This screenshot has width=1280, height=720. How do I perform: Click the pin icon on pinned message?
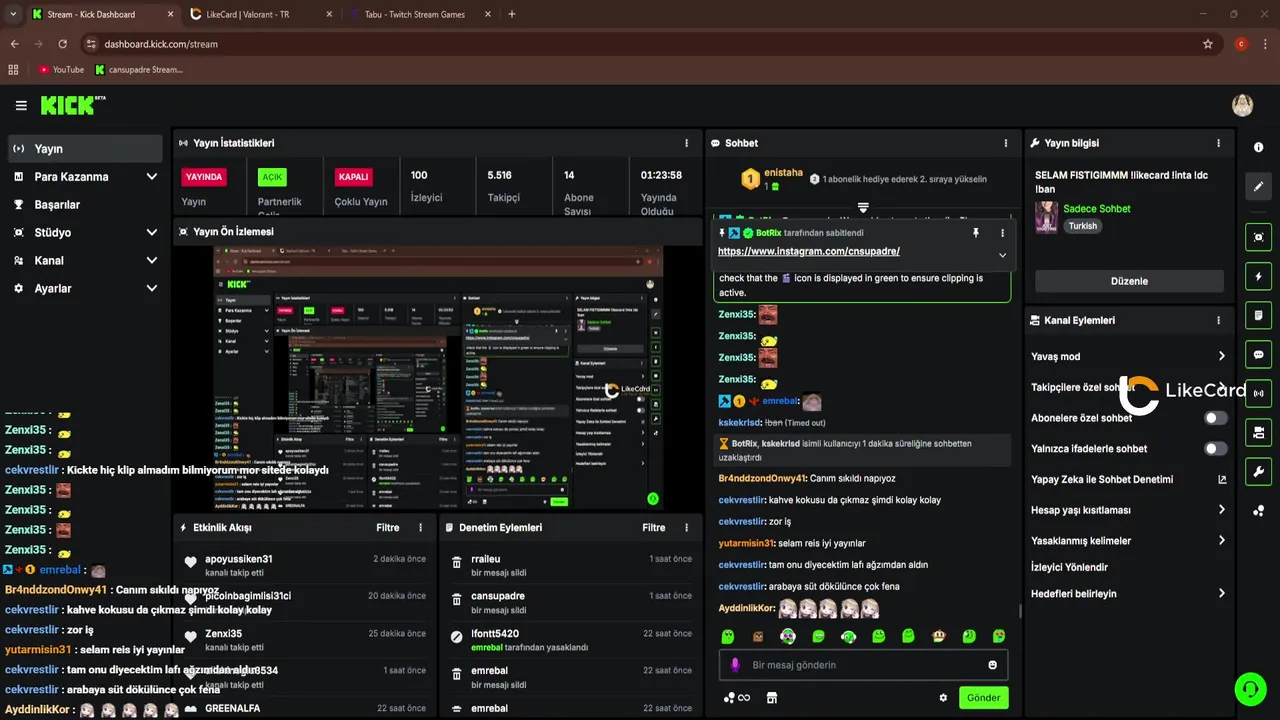[x=976, y=232]
